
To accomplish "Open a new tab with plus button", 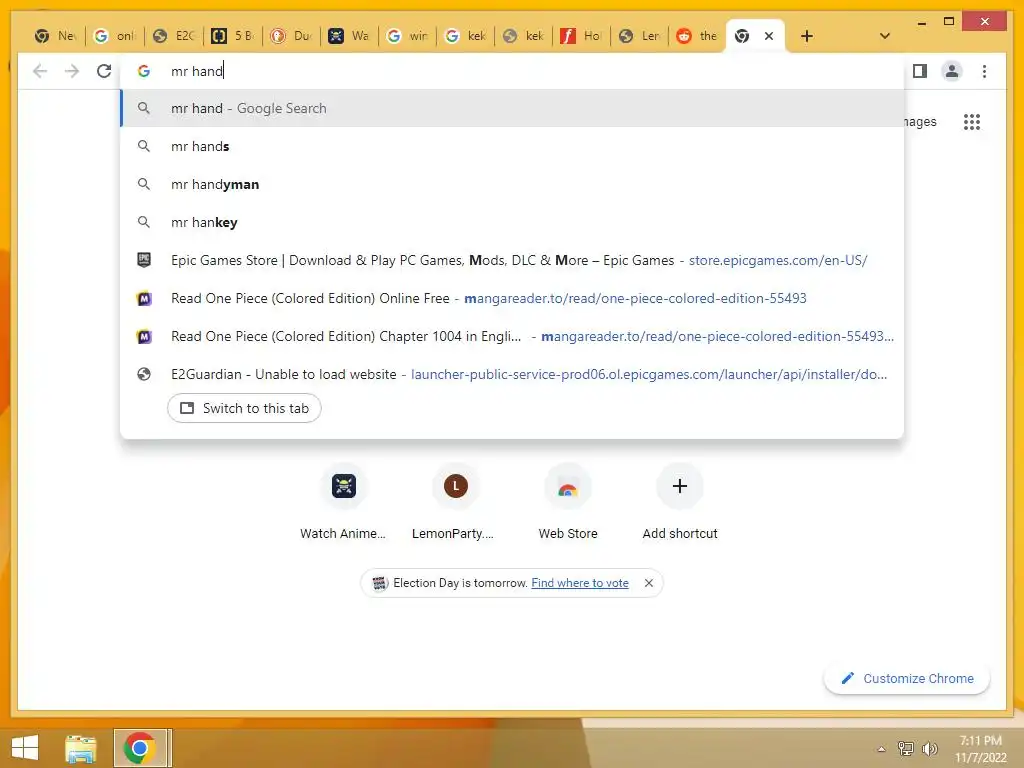I will 807,36.
